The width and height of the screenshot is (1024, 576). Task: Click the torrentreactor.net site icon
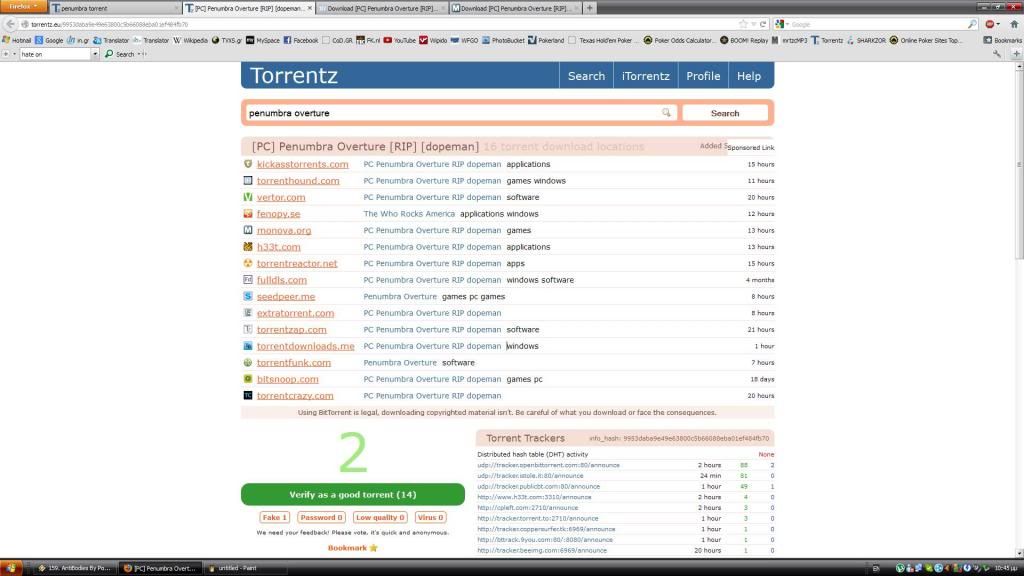pyautogui.click(x=248, y=263)
